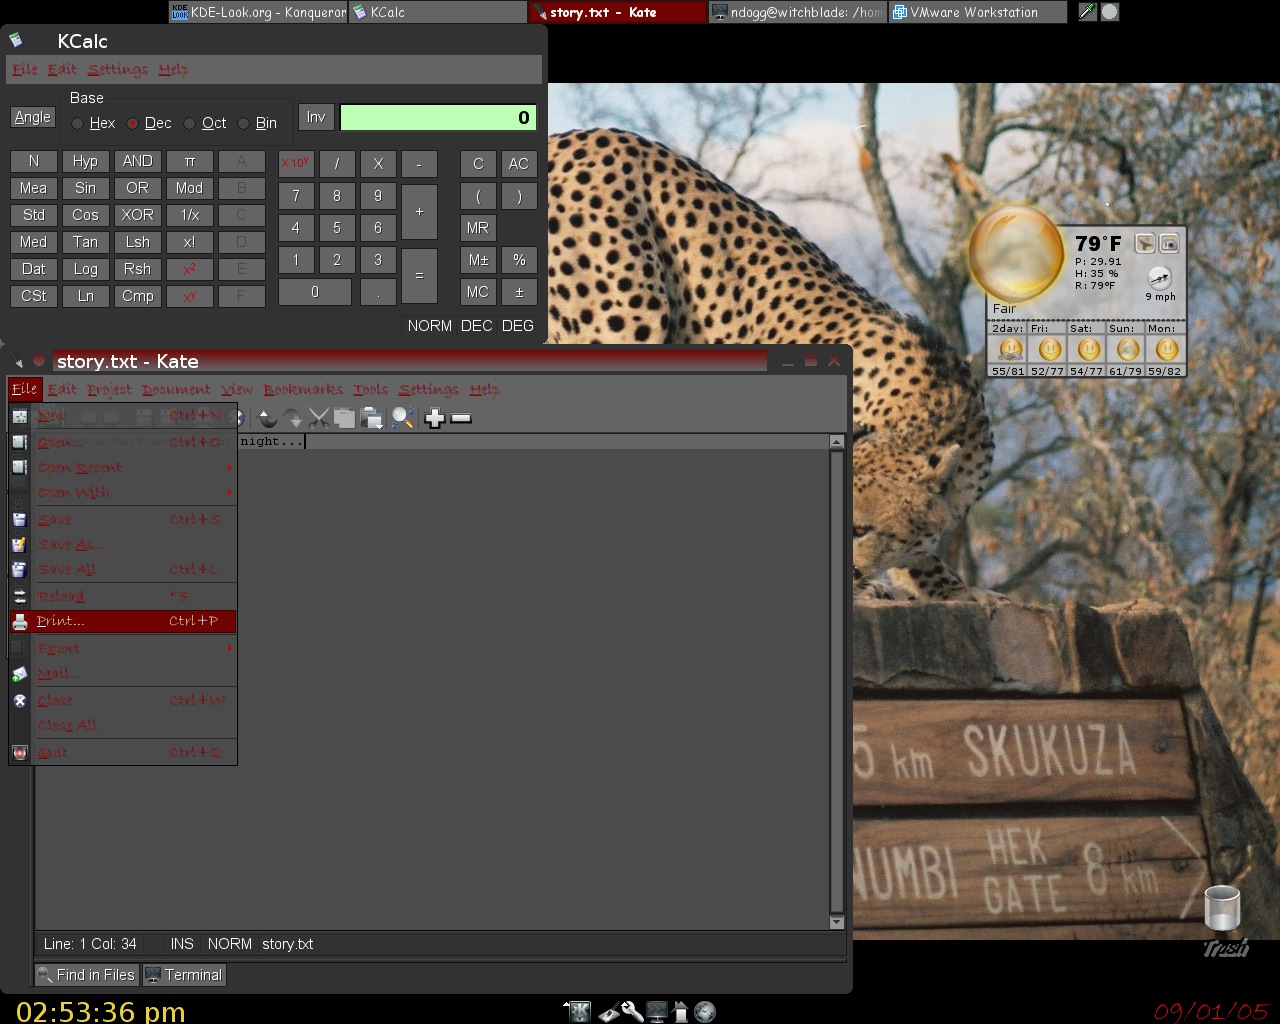Click the Print icon in Kate File menu
The height and width of the screenshot is (1024, 1280).
click(20, 622)
